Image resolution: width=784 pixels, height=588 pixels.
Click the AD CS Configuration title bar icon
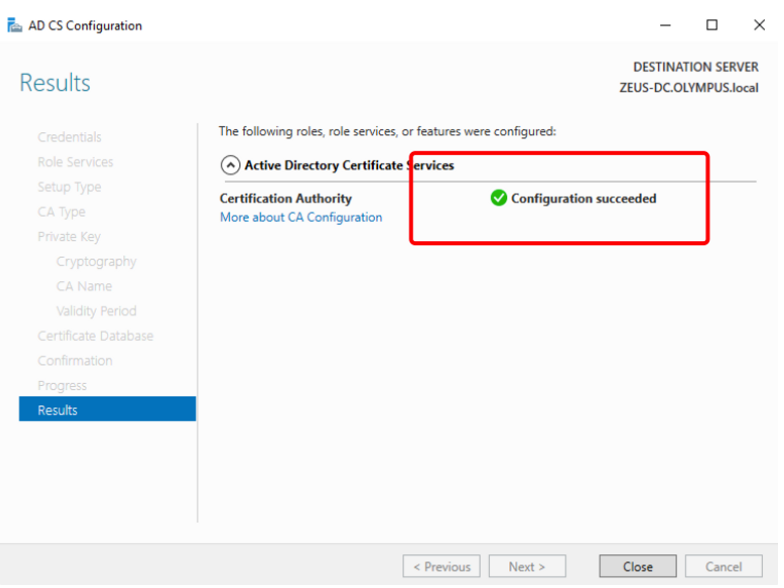(15, 25)
